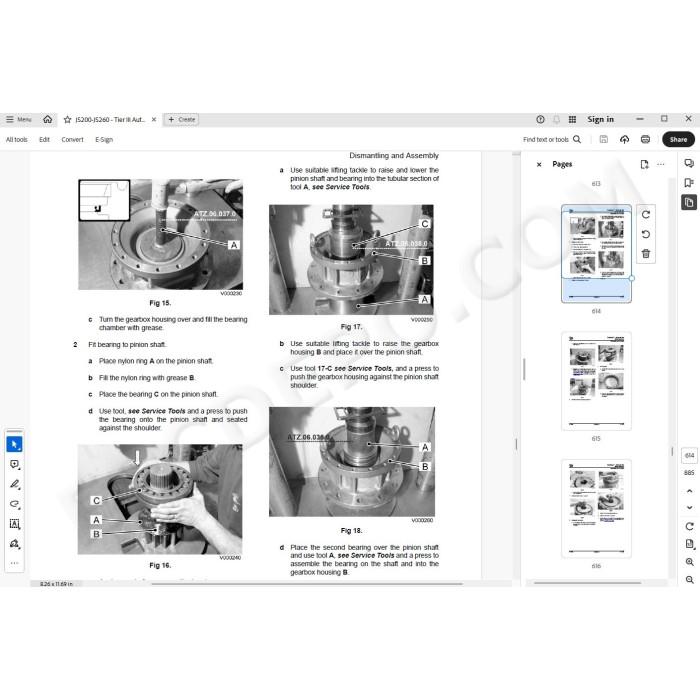Star the JS200-JS260 document tab
700x700 pixels.
click(x=67, y=120)
